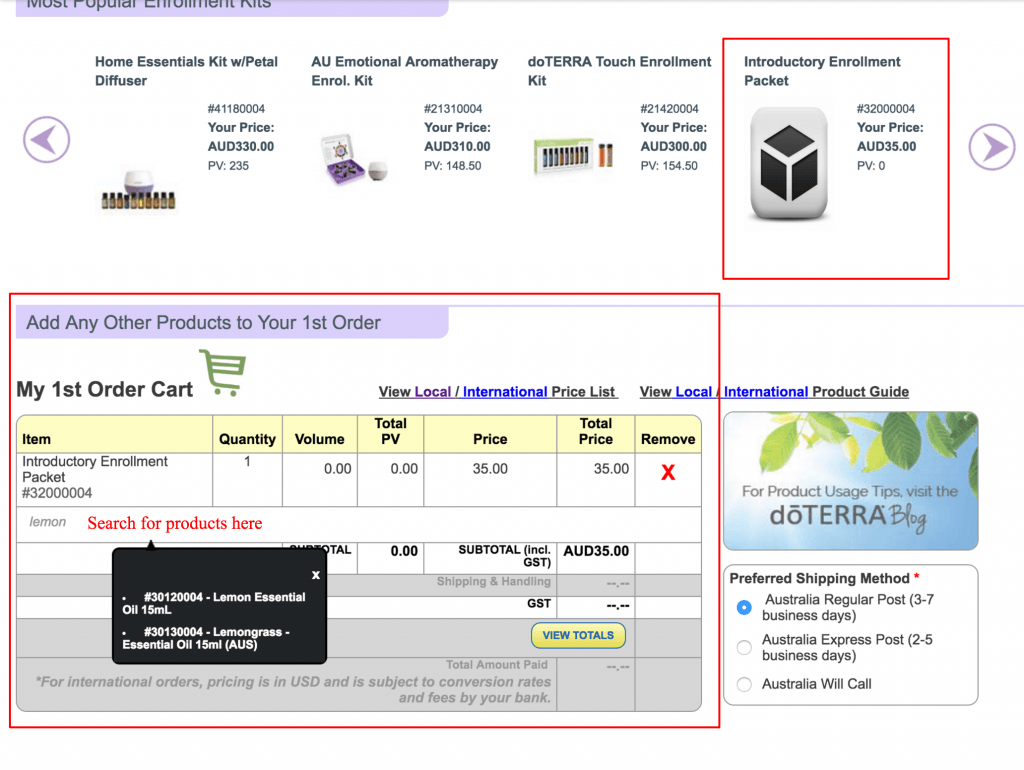Close the lemon search suggestions popup
This screenshot has height=770, width=1024.
tap(315, 575)
